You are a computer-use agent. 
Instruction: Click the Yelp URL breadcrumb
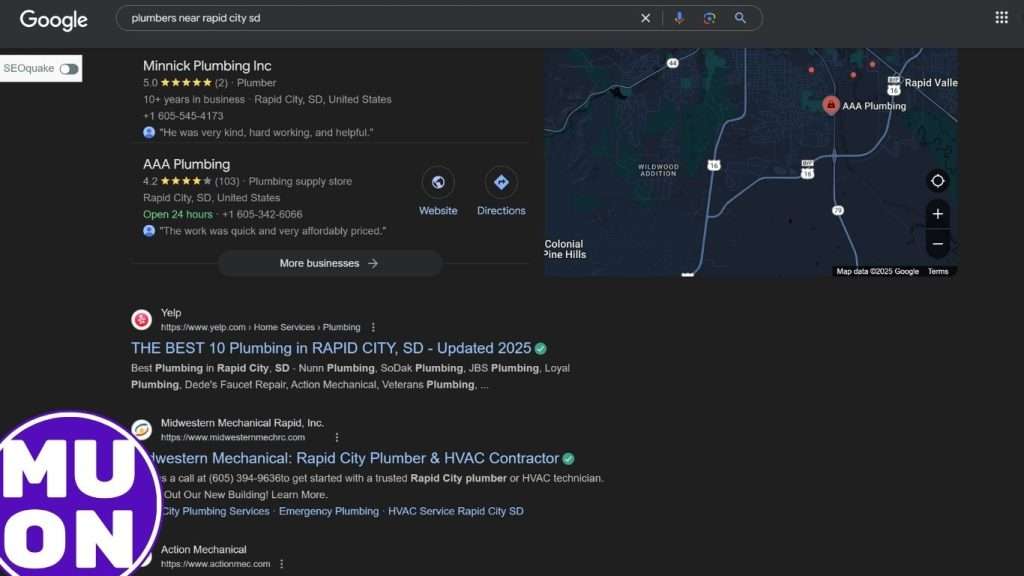coord(261,327)
